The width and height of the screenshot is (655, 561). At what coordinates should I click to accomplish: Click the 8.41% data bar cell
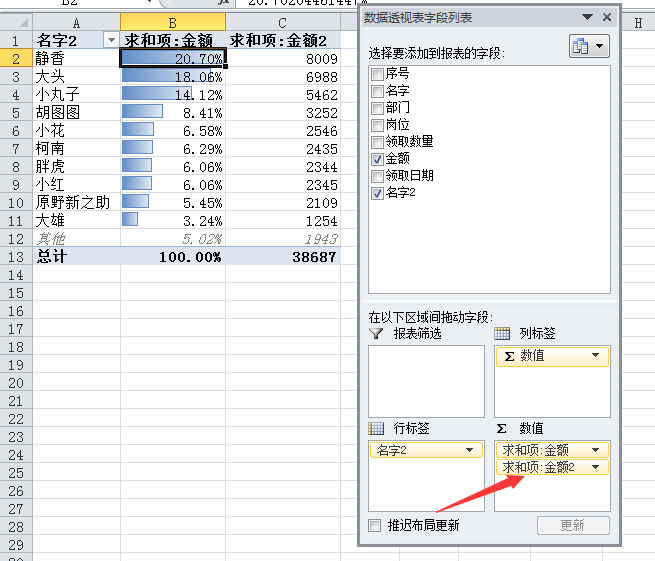tap(173, 112)
